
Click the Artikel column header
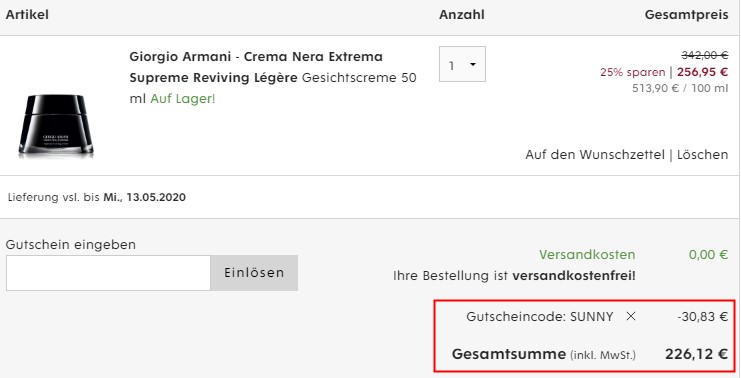tap(27, 15)
